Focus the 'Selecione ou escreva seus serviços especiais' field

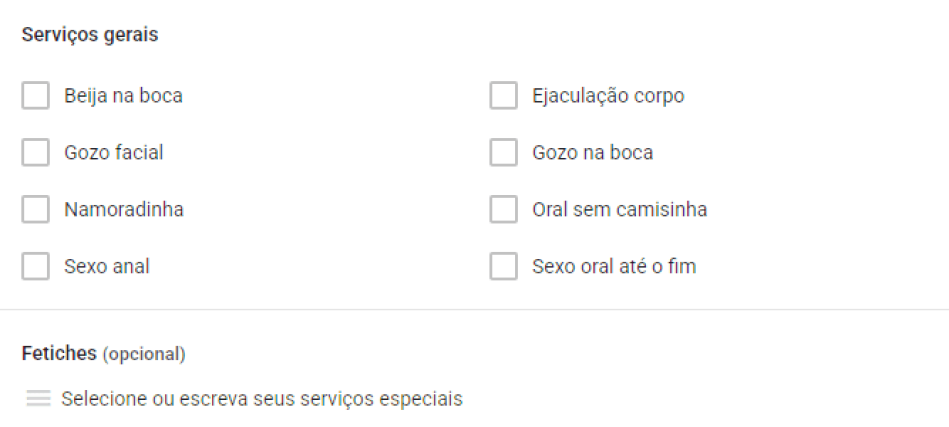pos(262,399)
